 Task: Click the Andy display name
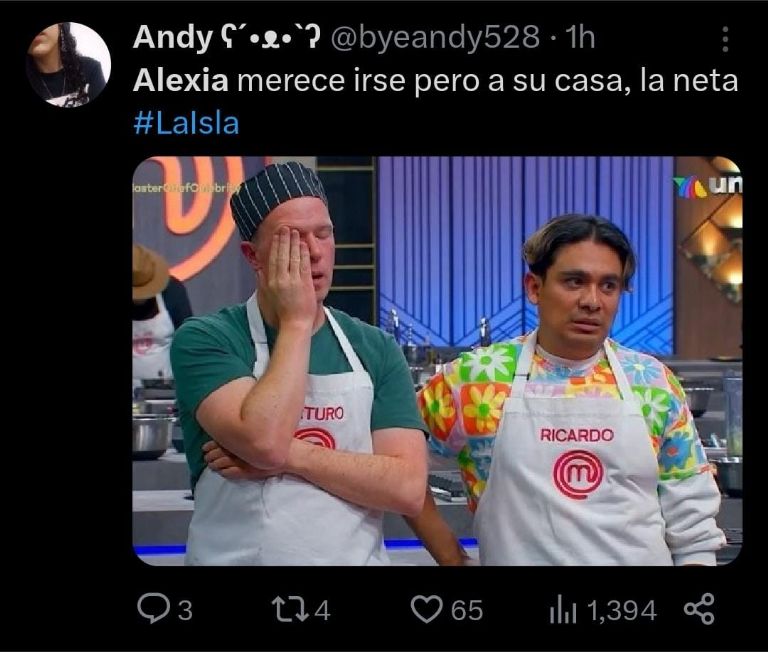[172, 37]
